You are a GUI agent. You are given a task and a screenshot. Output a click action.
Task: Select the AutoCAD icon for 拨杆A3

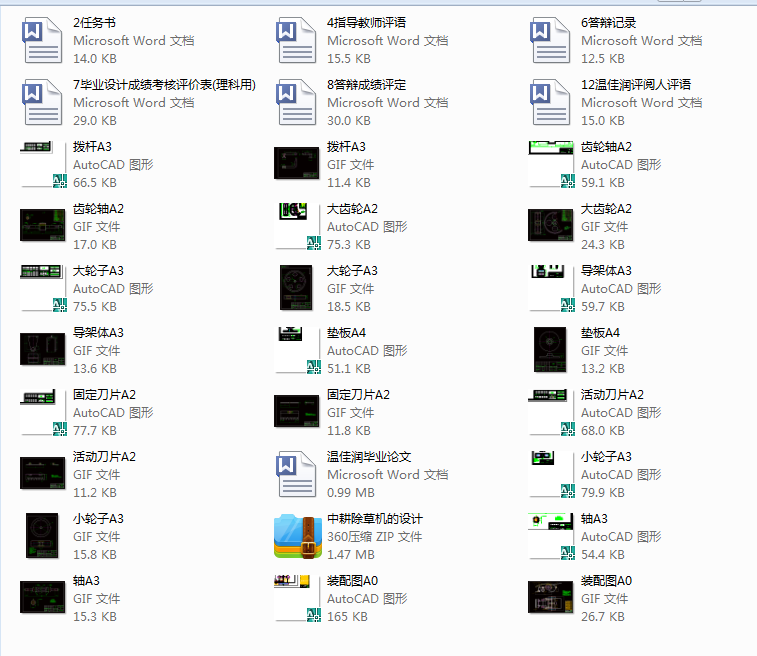[x=43, y=164]
